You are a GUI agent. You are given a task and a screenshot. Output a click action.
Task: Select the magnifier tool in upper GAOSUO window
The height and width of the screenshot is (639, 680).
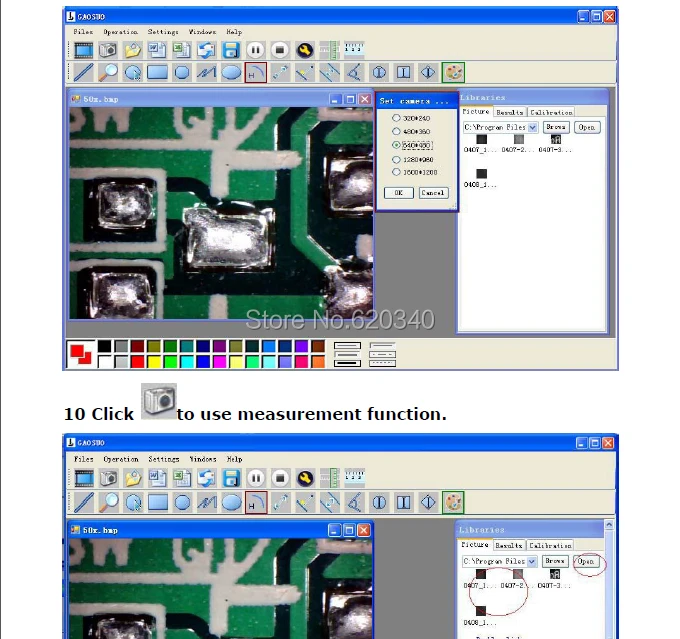[x=108, y=72]
